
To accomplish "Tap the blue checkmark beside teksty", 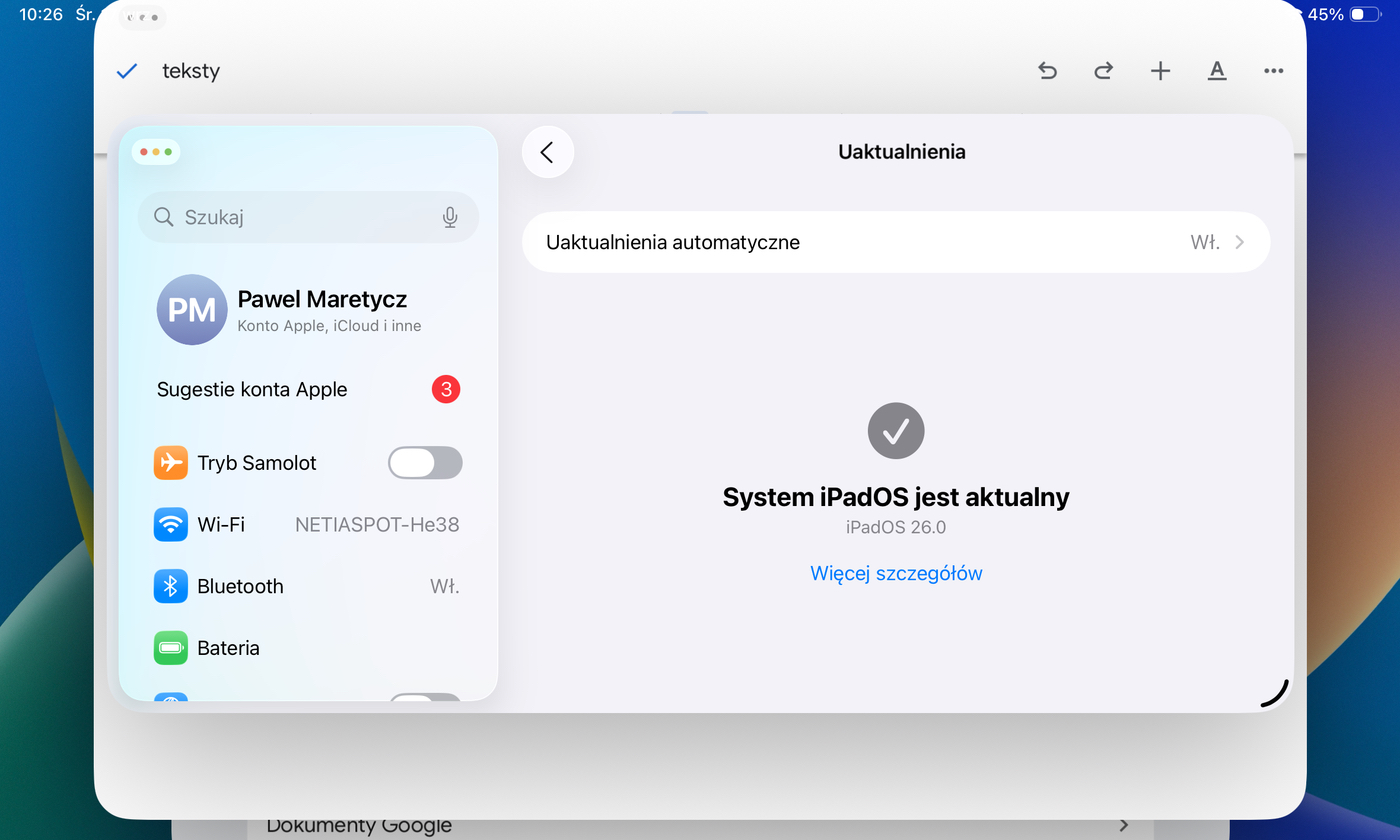I will (127, 71).
